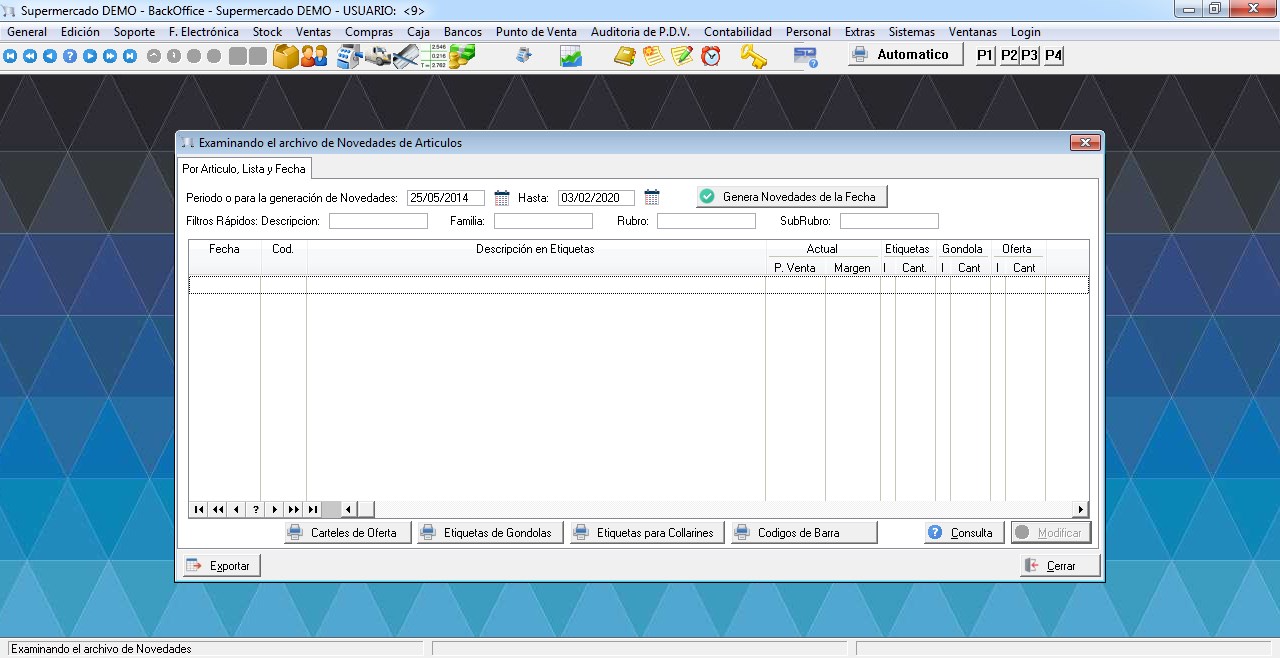The image size is (1280, 658).
Task: Open calendar picker for the Hasta date
Action: click(x=652, y=198)
